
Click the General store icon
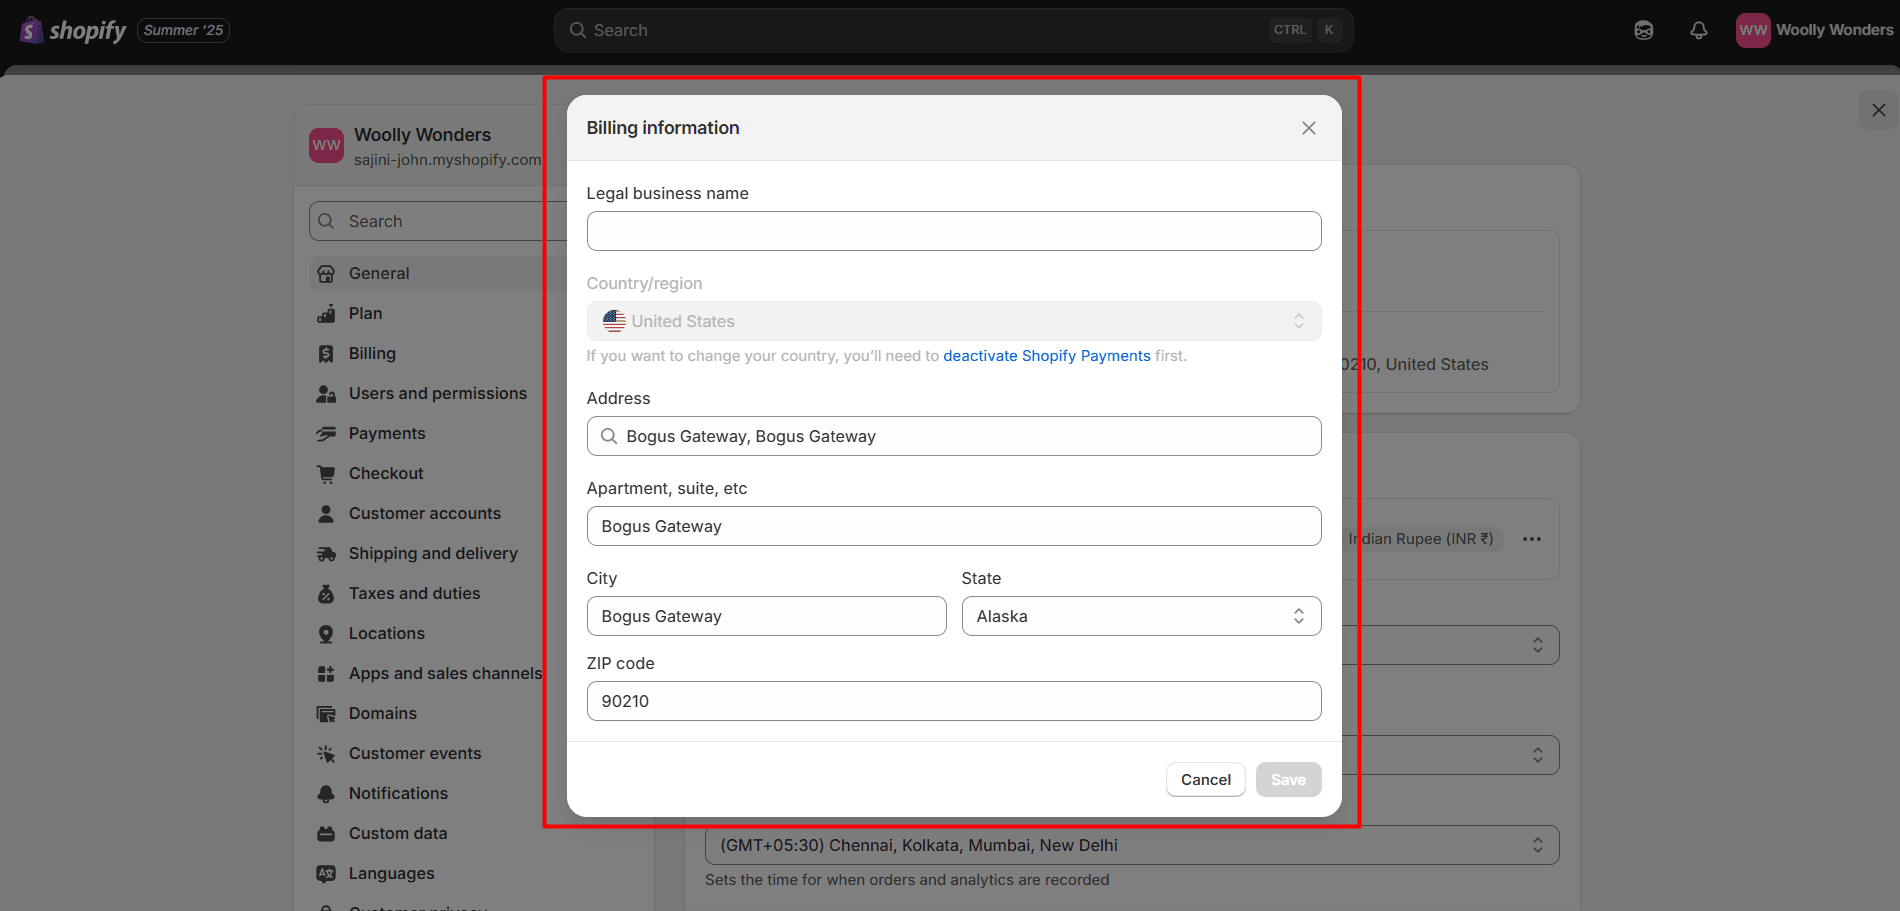(326, 274)
